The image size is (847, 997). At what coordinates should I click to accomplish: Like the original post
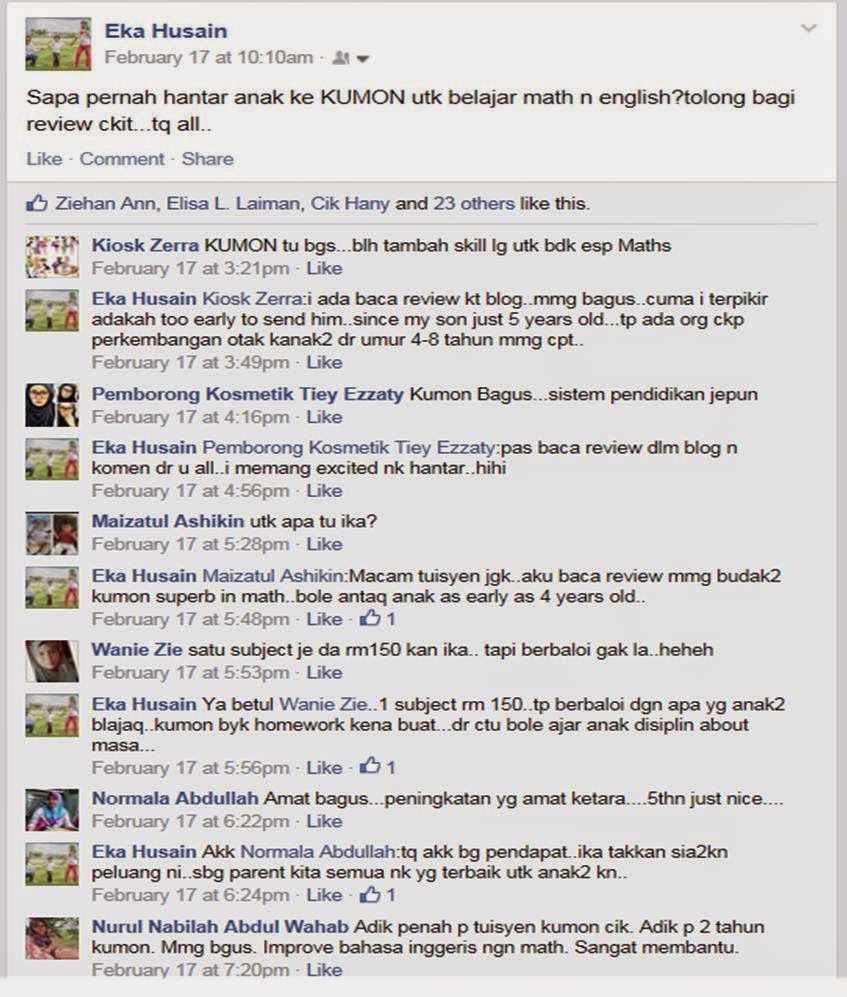[x=45, y=159]
